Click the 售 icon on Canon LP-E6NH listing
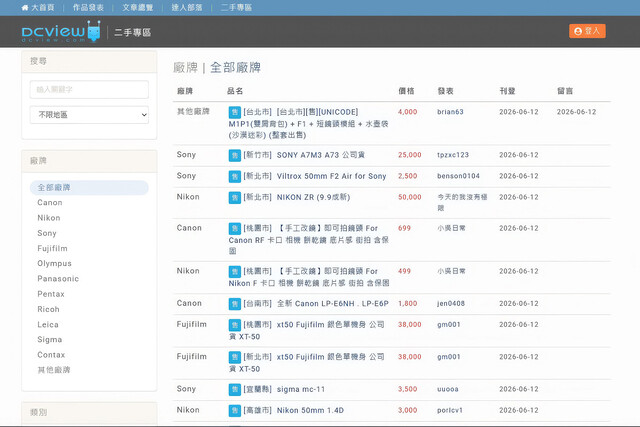The height and width of the screenshot is (427, 640). pyautogui.click(x=235, y=304)
